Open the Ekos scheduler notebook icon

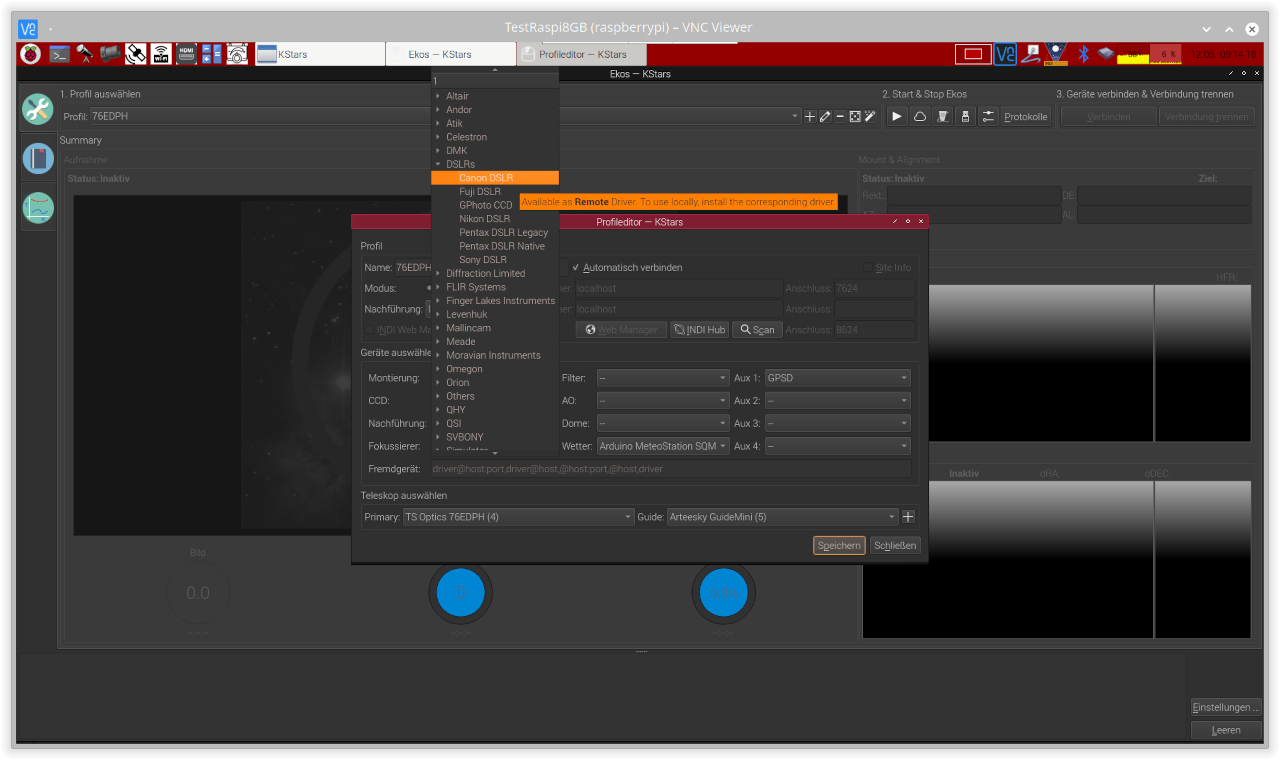click(x=38, y=158)
